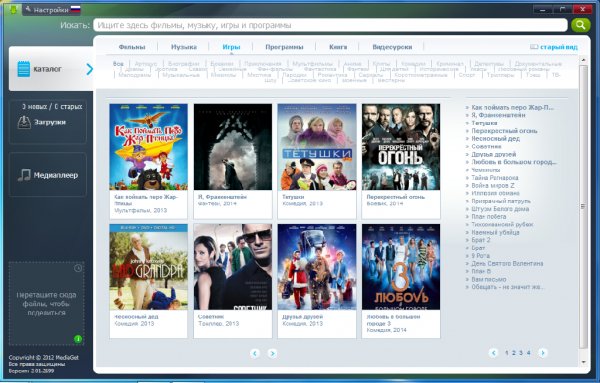The height and width of the screenshot is (383, 600).
Task: Click the left arrow beside page numbers
Action: pos(493,353)
